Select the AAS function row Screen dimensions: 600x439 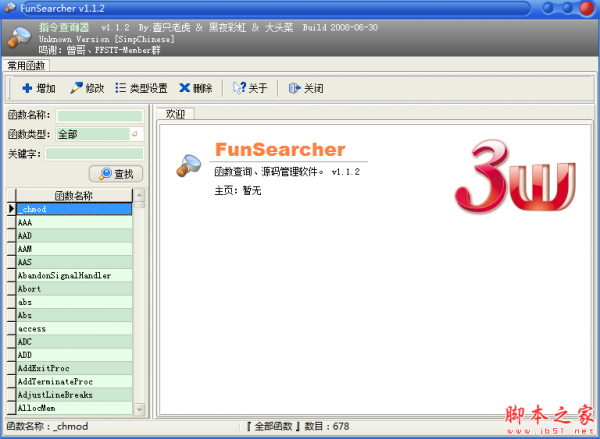tap(74, 262)
